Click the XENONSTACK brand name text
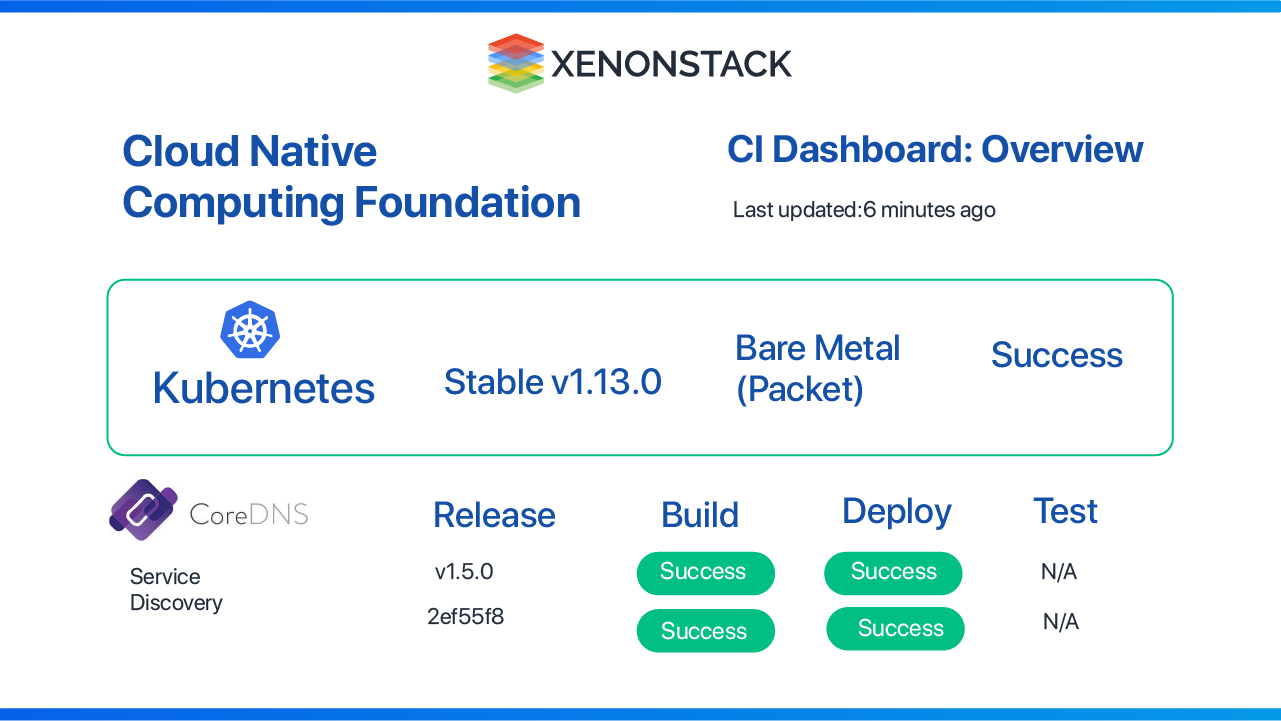The width and height of the screenshot is (1281, 721). (x=672, y=64)
